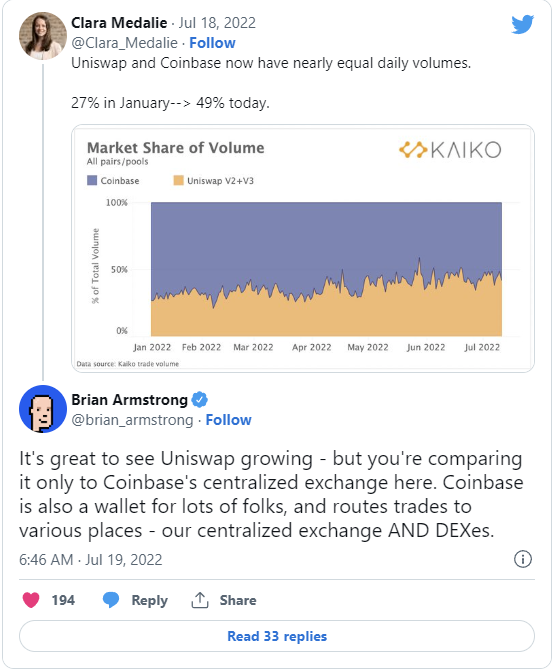Open Brian Armstrong's pixel avatar
The image size is (555, 670).
(43, 409)
